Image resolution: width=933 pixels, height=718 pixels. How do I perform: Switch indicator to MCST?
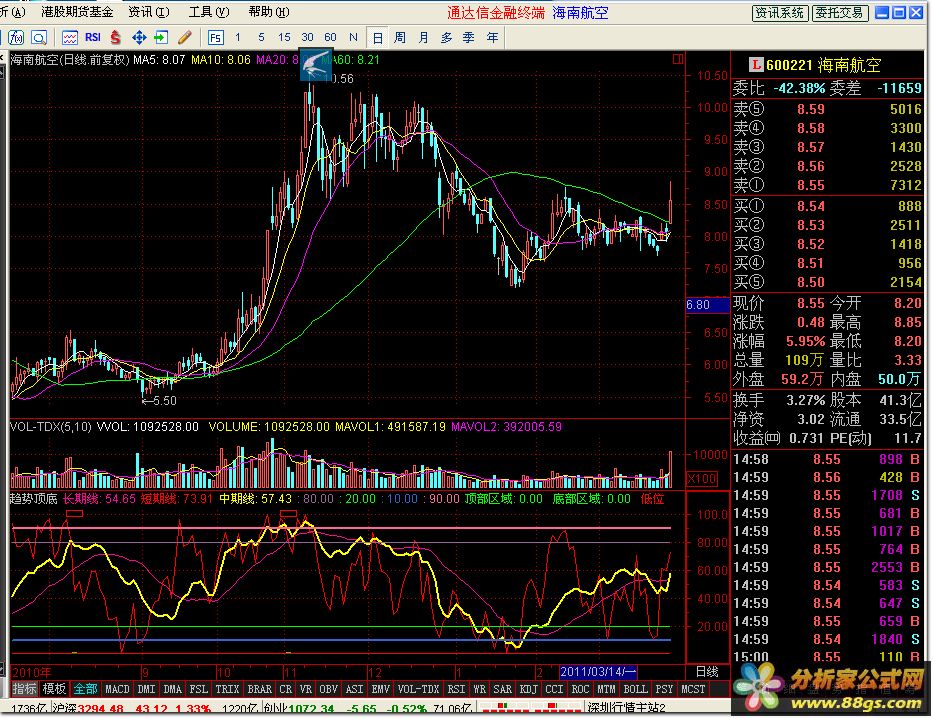693,689
